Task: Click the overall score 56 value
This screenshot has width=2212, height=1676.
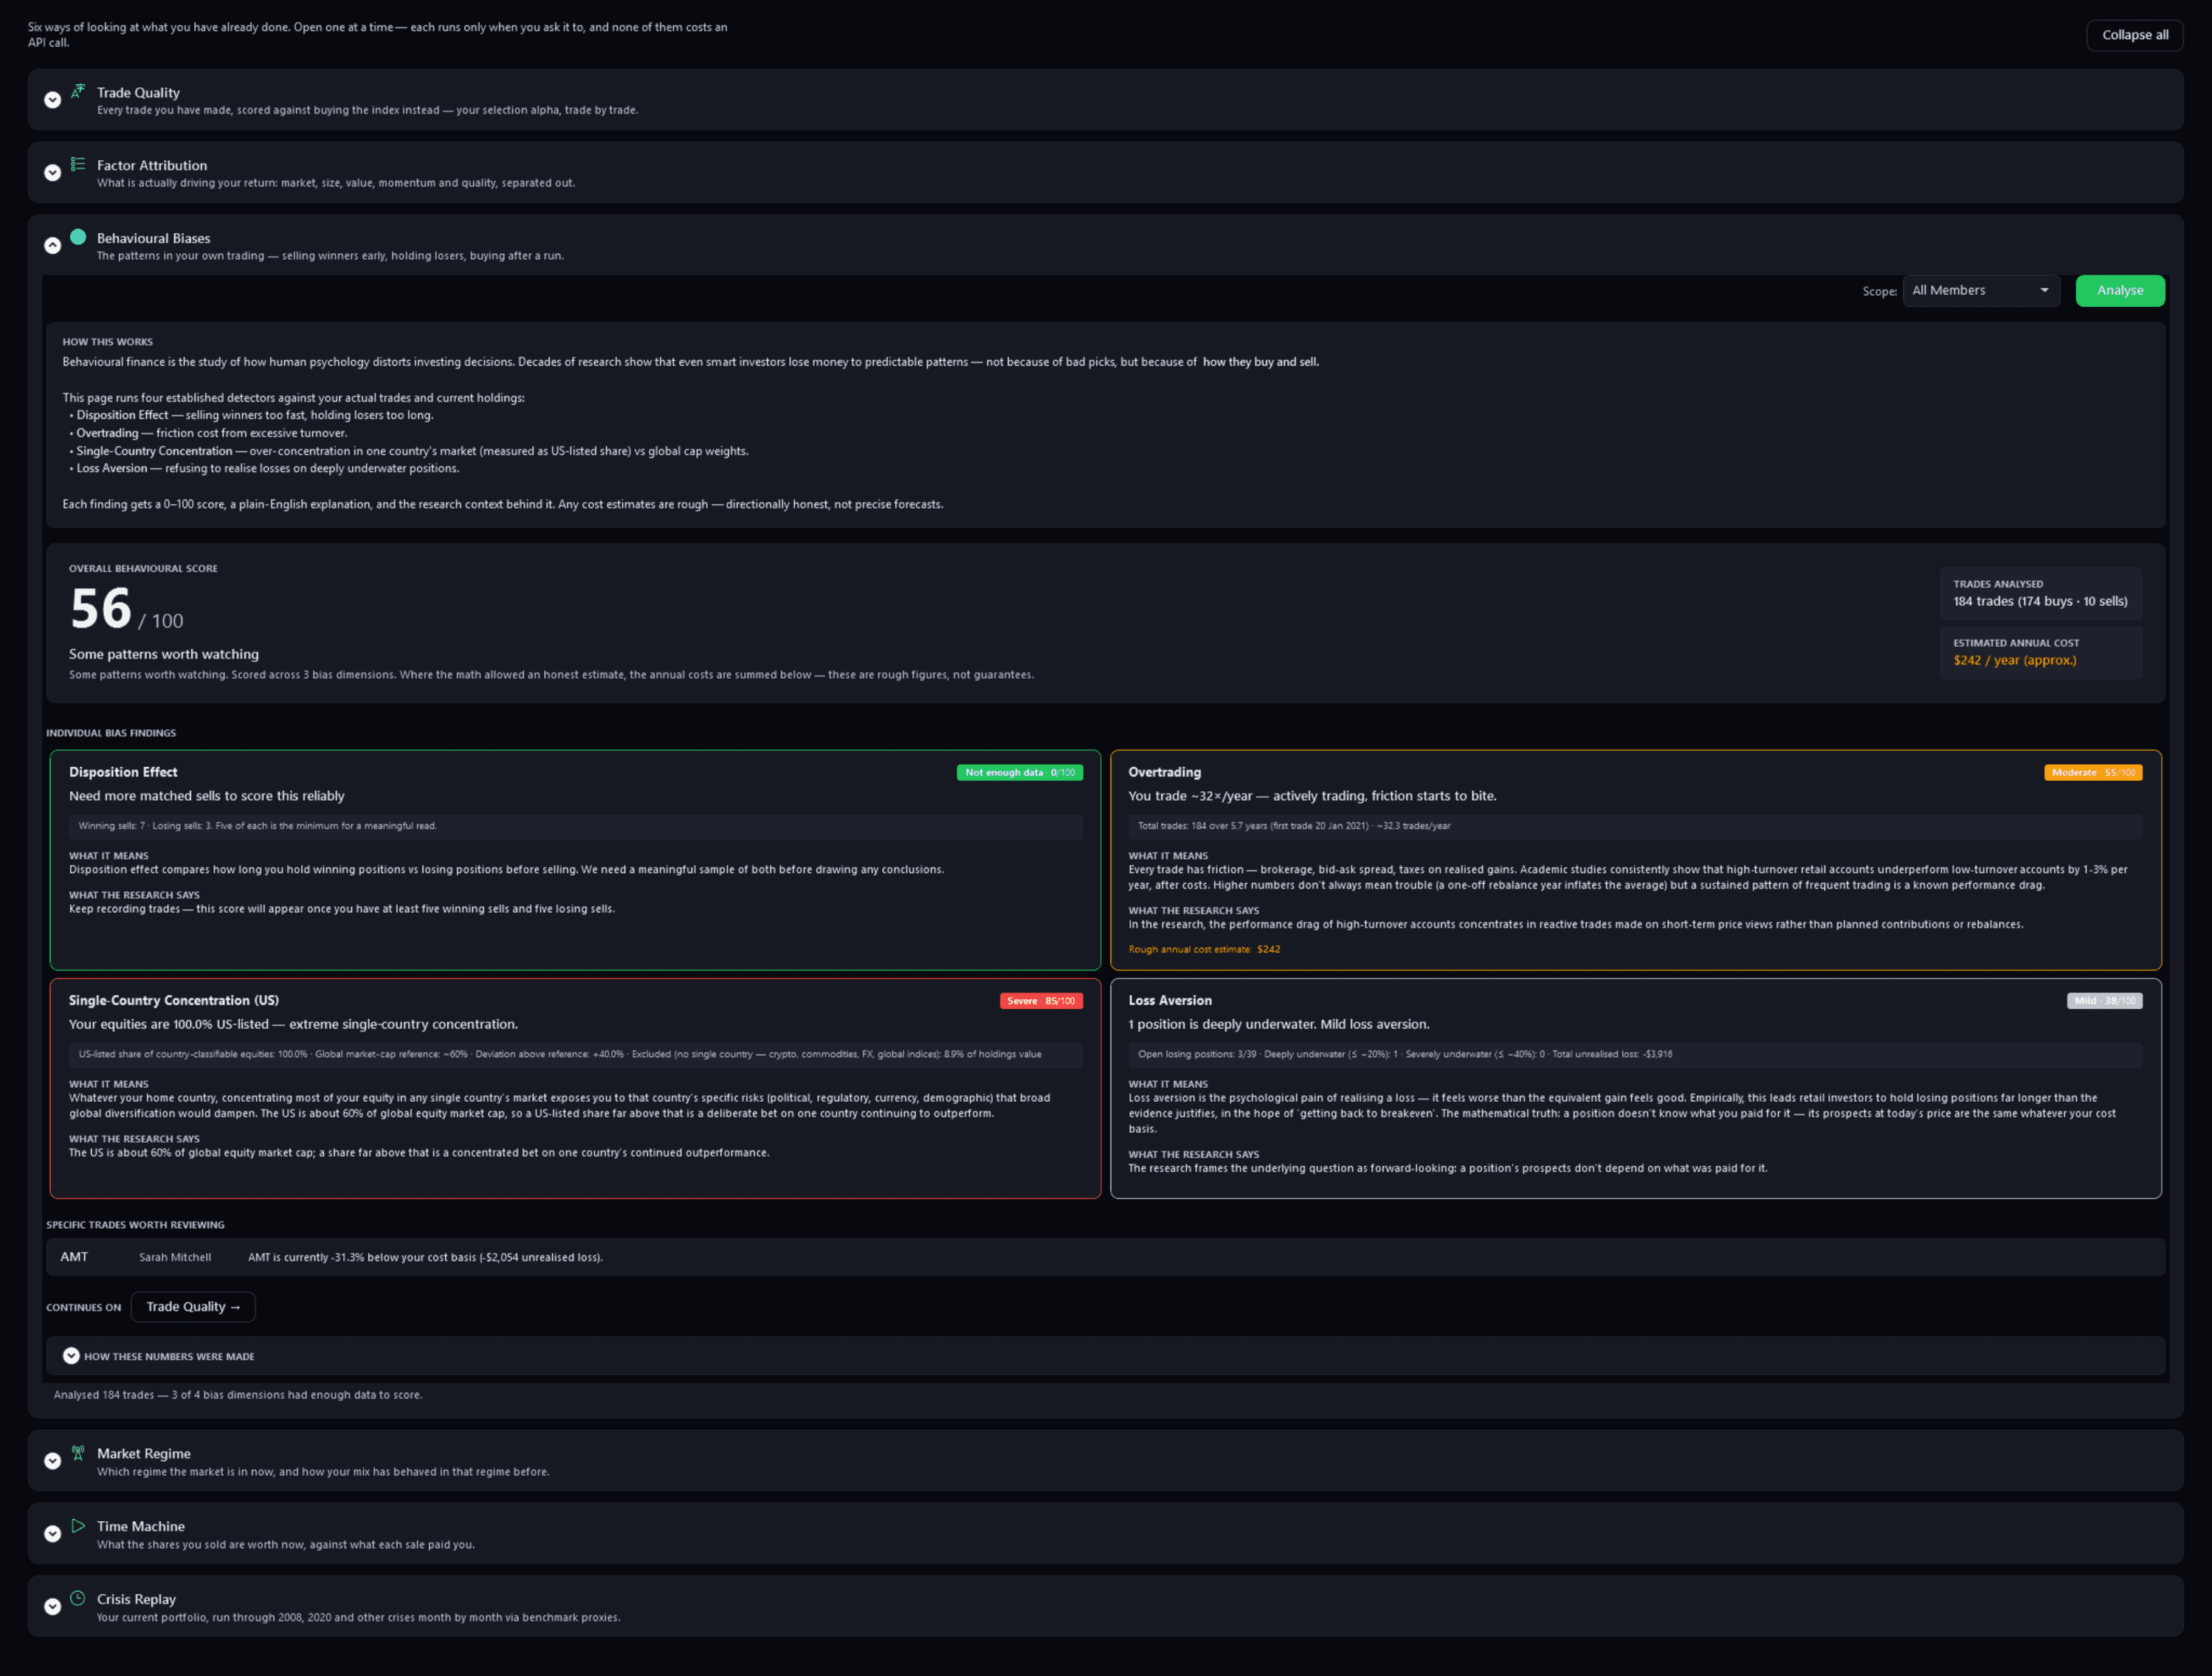Action: coord(101,608)
